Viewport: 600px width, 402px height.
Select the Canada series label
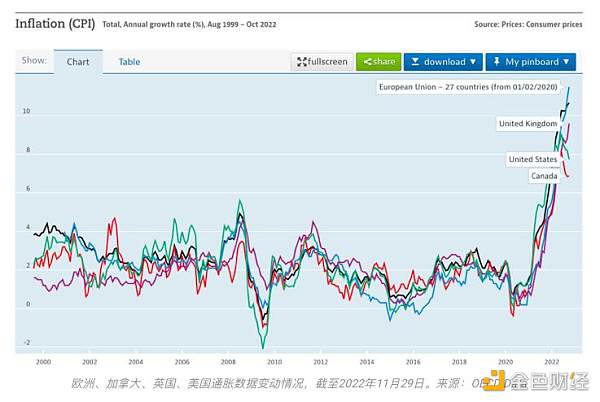click(544, 177)
